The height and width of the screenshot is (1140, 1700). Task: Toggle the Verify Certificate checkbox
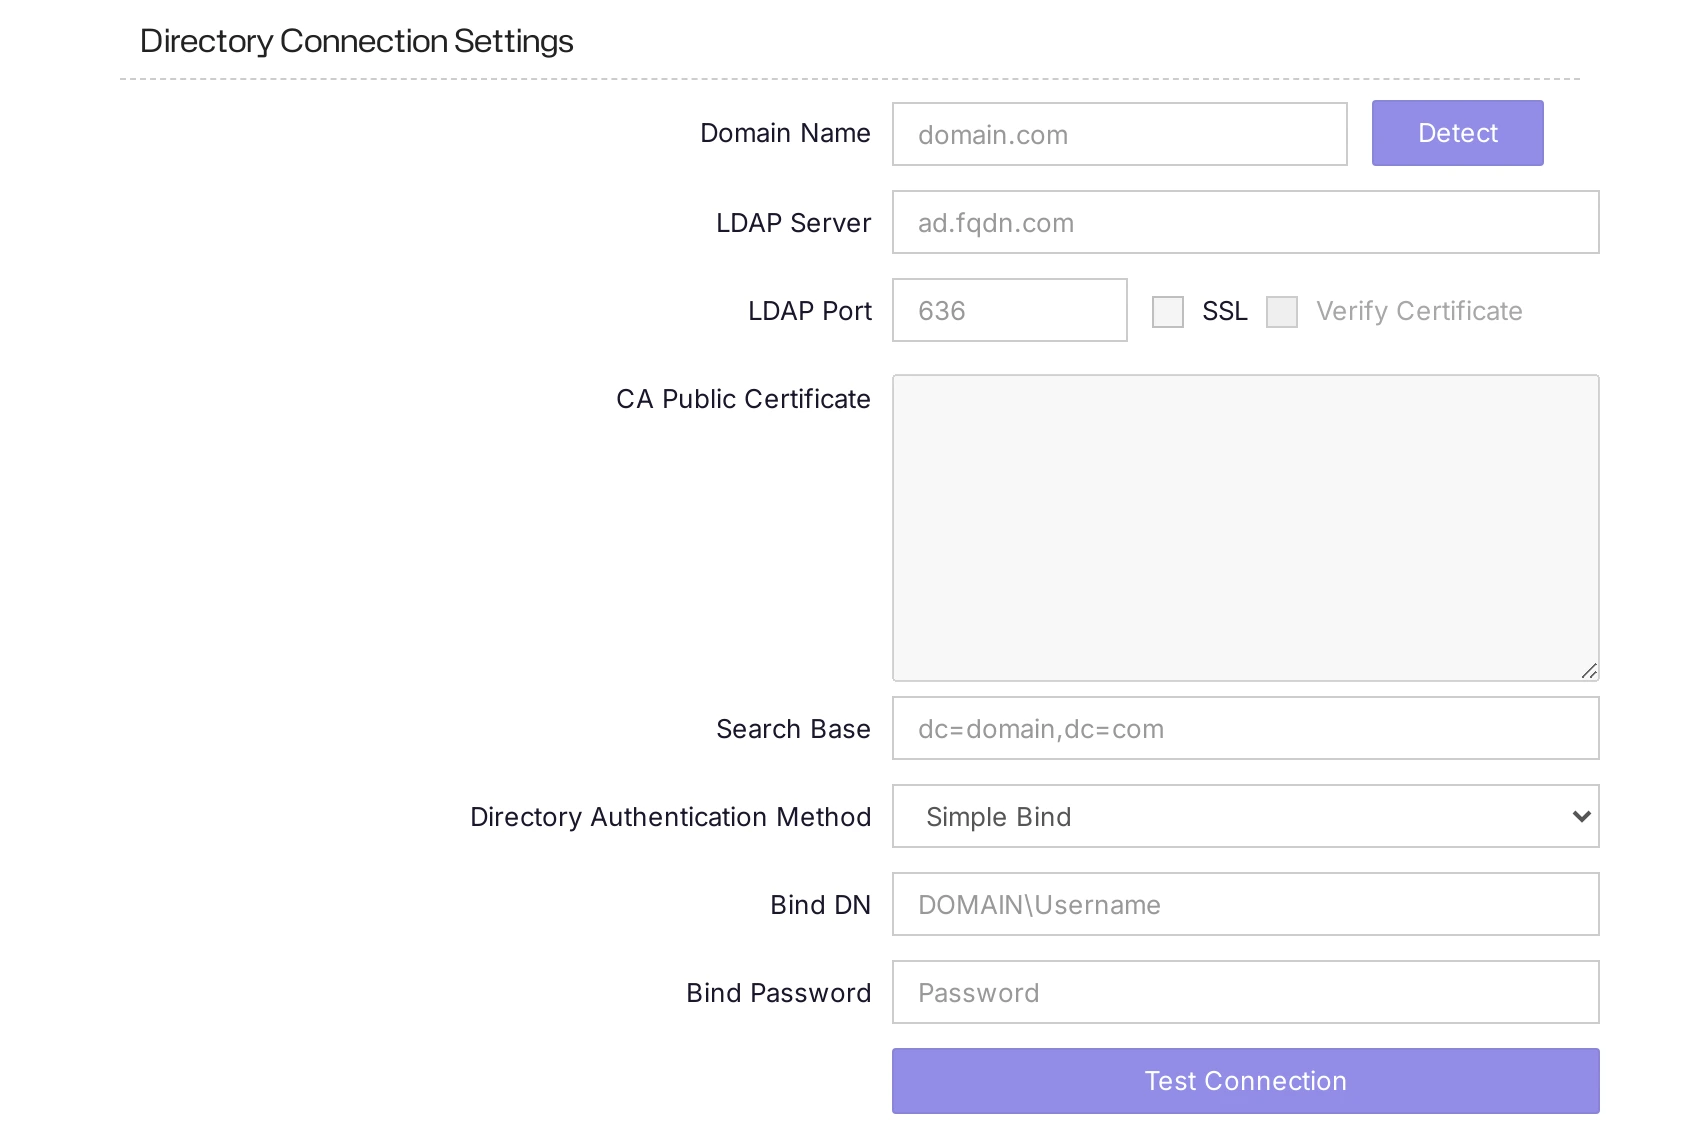point(1282,312)
